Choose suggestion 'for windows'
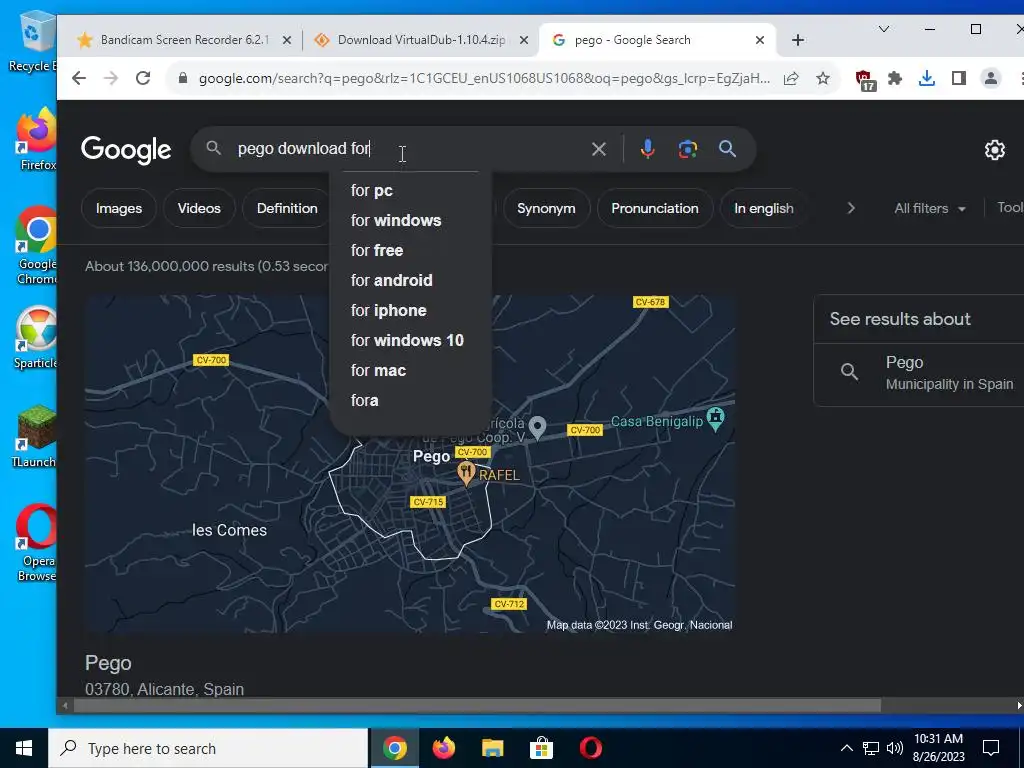Viewport: 1024px width, 768px height. [x=410, y=221]
